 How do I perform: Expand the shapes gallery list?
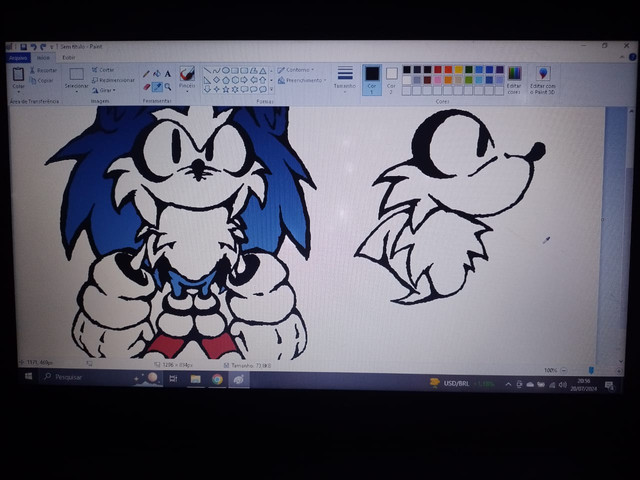[271, 89]
